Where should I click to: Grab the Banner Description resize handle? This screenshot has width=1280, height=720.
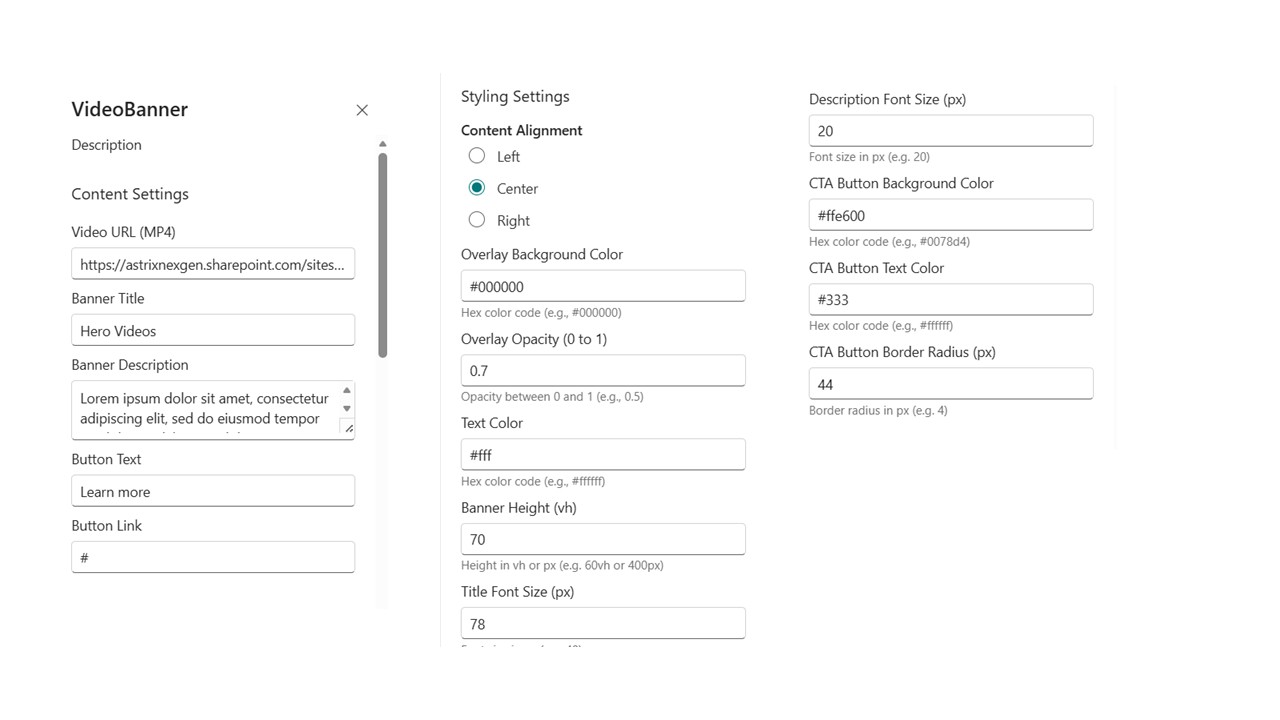click(x=348, y=428)
